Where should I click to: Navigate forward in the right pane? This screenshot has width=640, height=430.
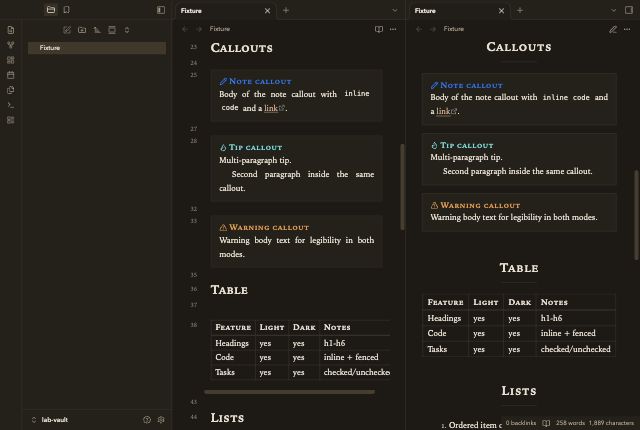433,29
